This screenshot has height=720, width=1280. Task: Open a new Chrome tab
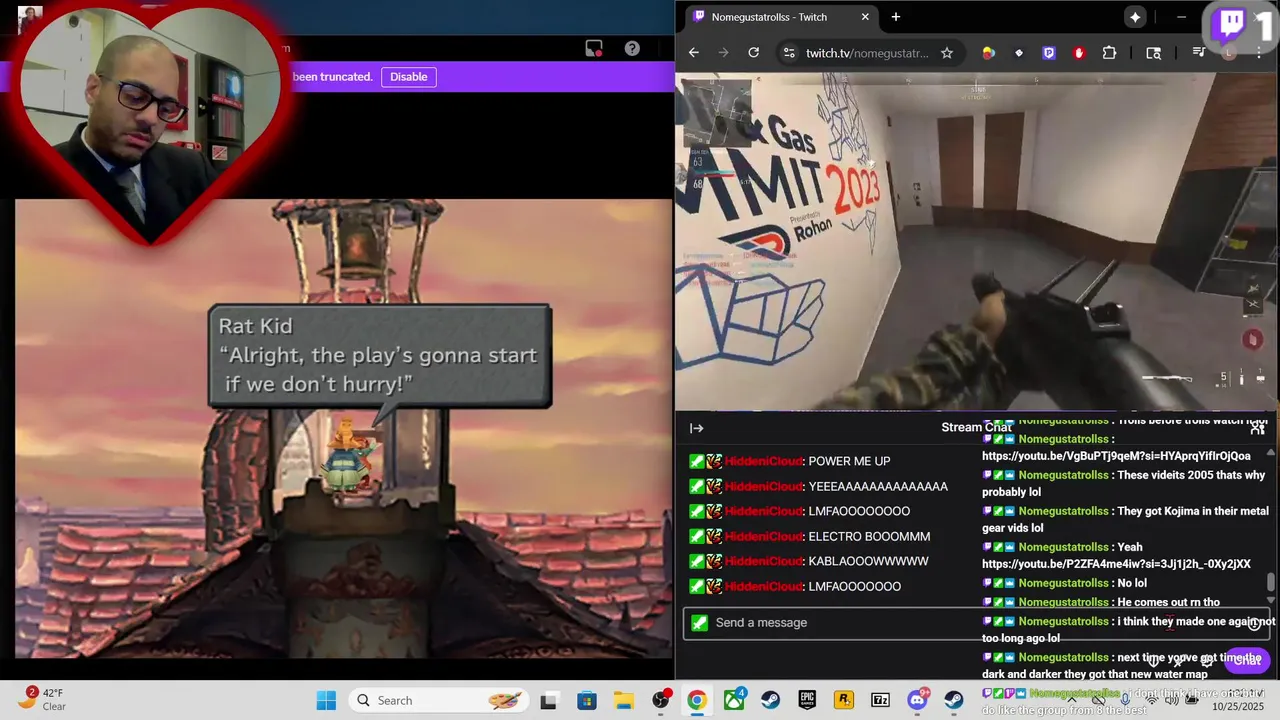tap(896, 17)
